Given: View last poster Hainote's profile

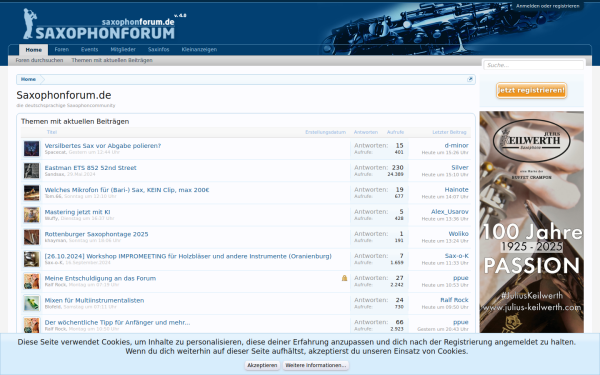Looking at the screenshot, I should (456, 190).
